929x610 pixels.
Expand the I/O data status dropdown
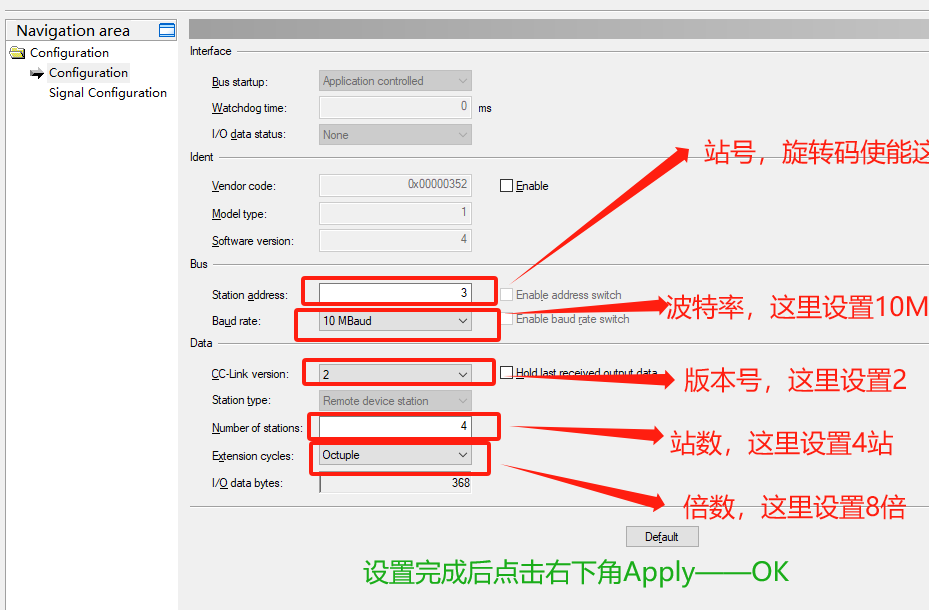[395, 134]
